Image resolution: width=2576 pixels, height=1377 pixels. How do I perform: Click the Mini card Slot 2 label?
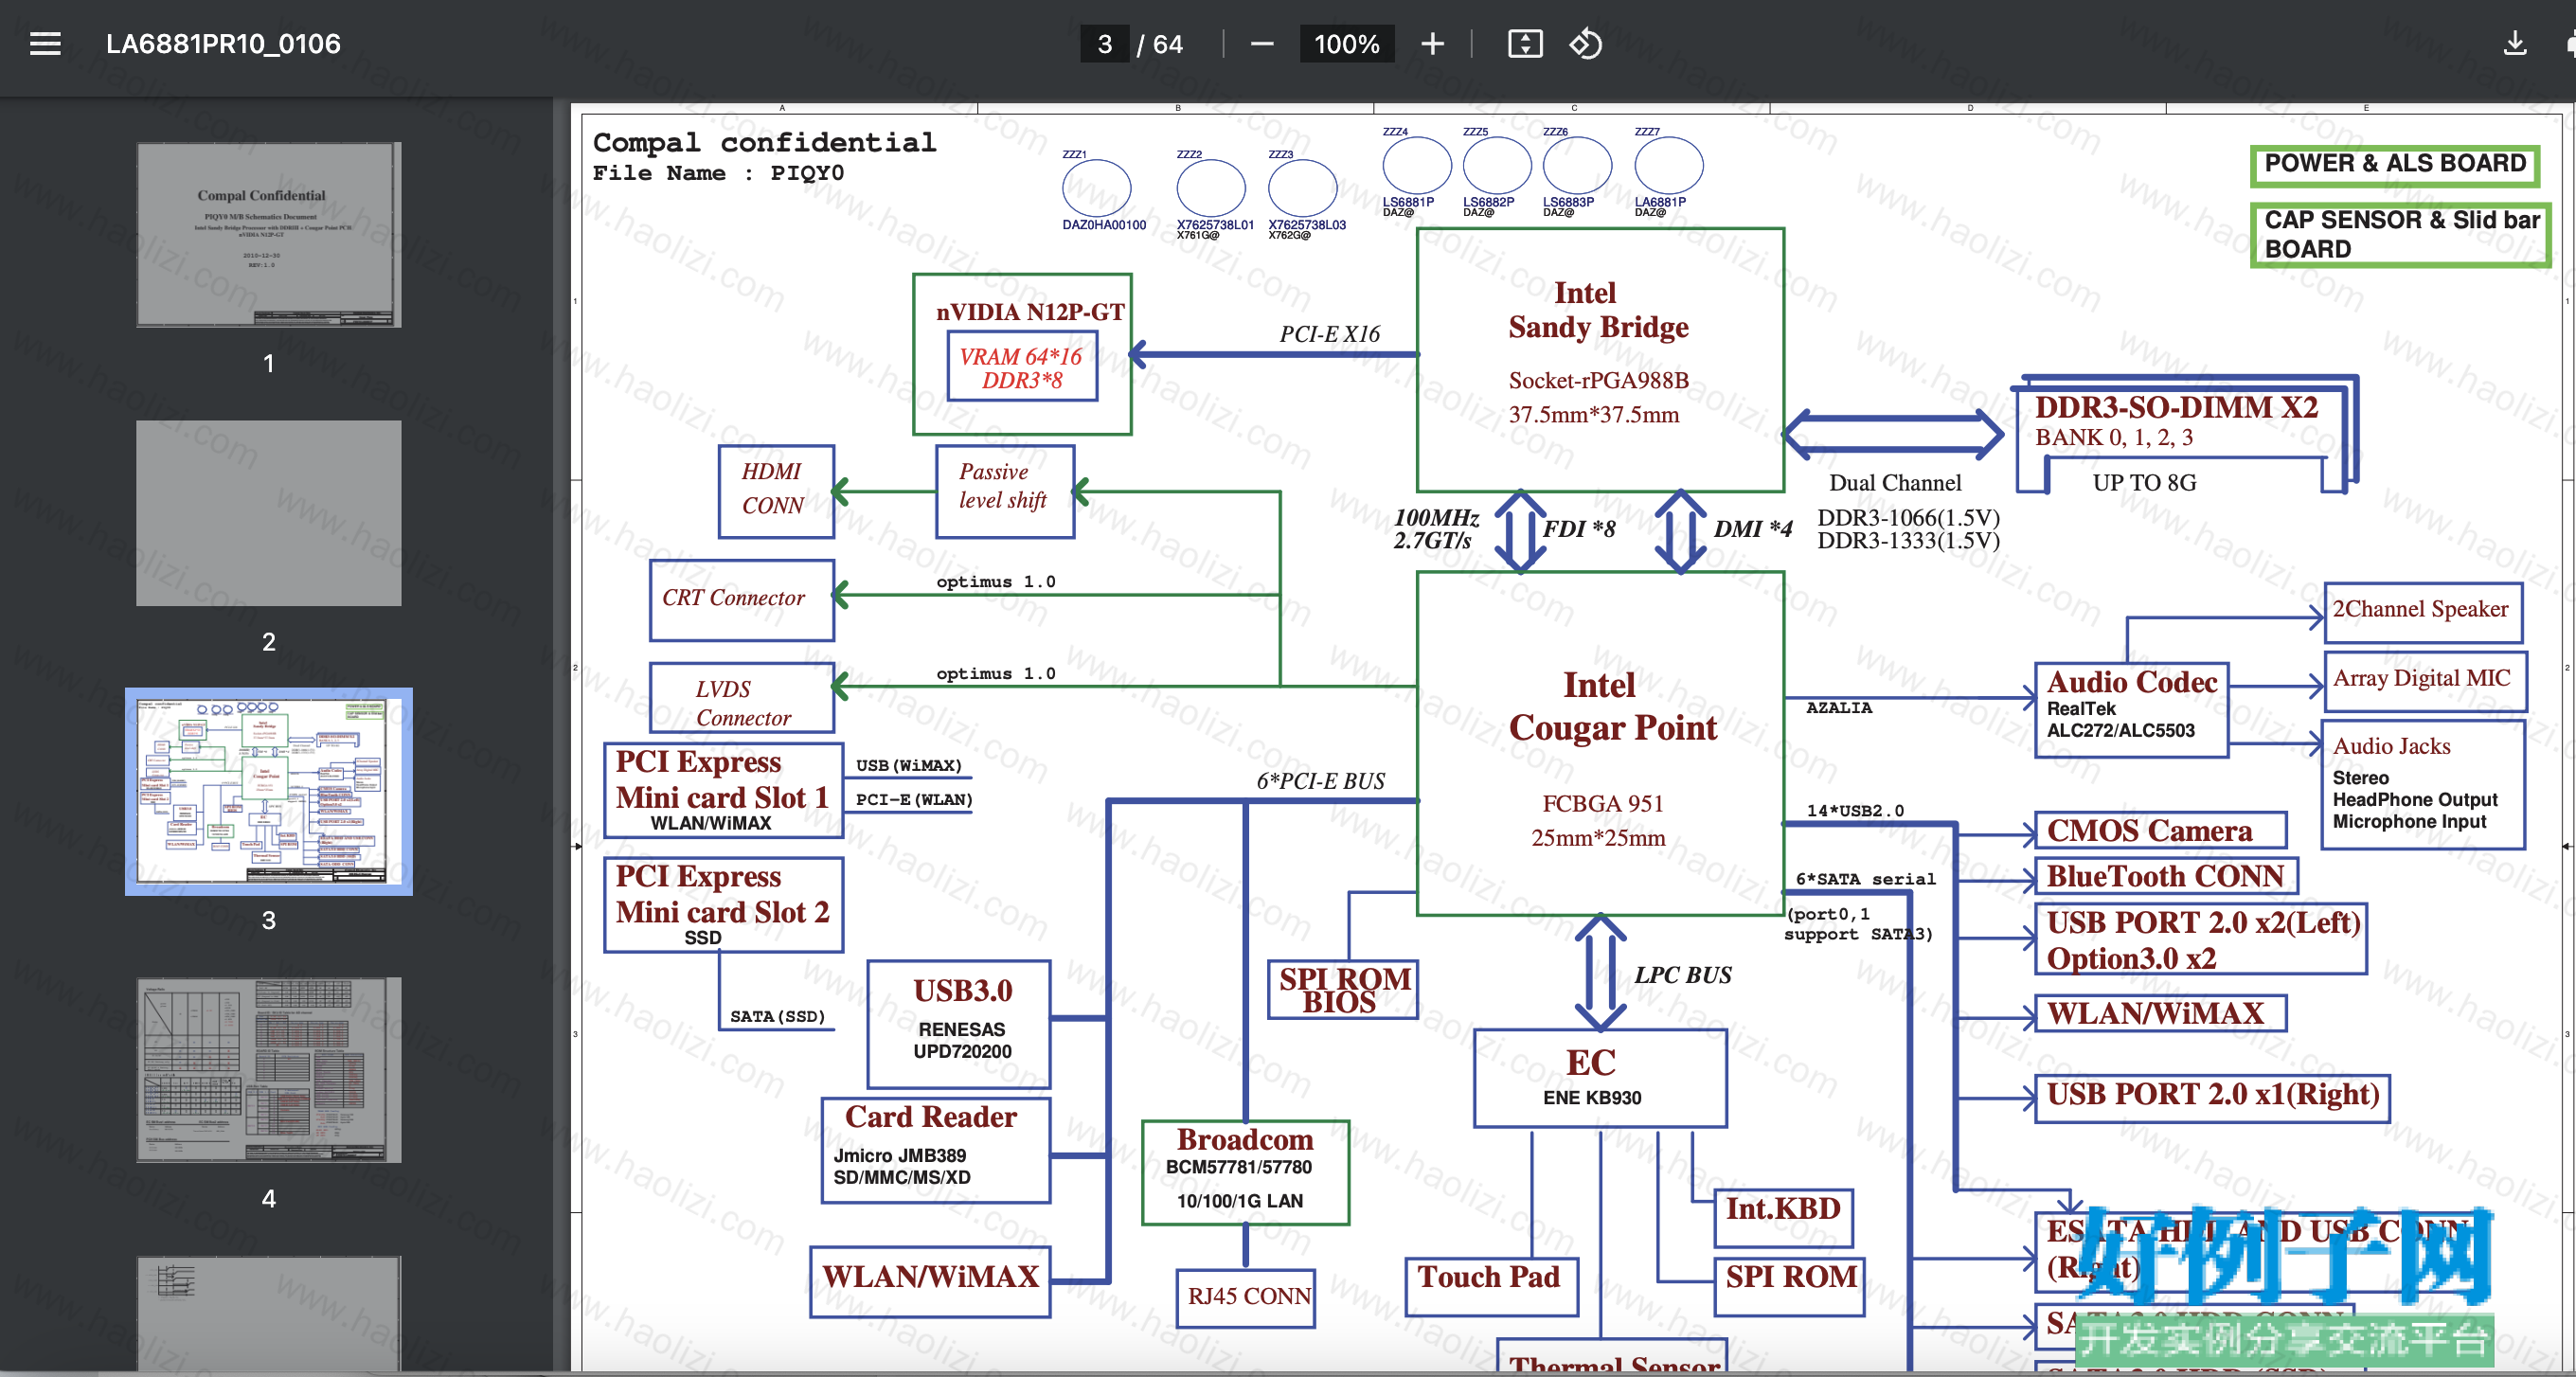tap(722, 912)
